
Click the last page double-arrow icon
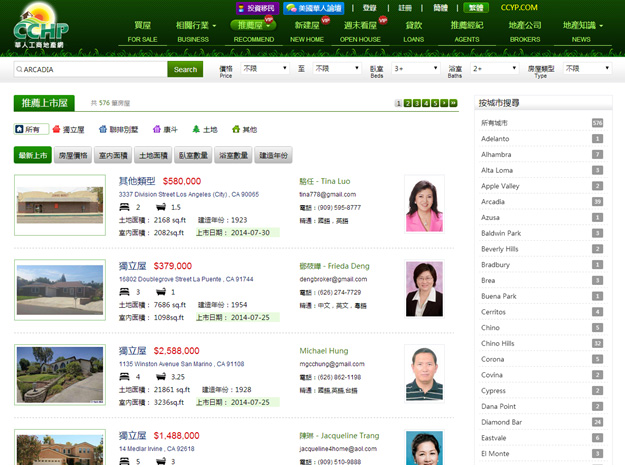[x=453, y=103]
